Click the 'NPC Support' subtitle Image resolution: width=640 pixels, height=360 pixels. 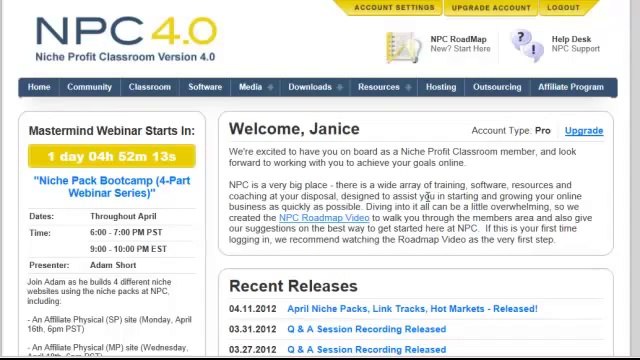click(576, 49)
